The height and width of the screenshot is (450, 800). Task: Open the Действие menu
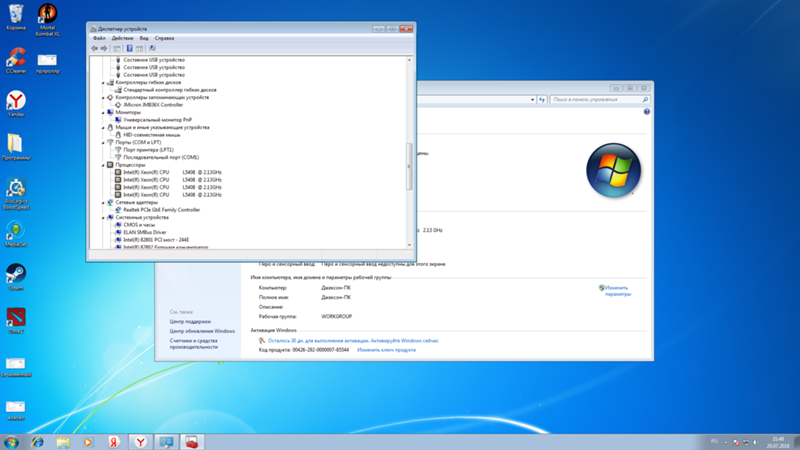point(122,38)
